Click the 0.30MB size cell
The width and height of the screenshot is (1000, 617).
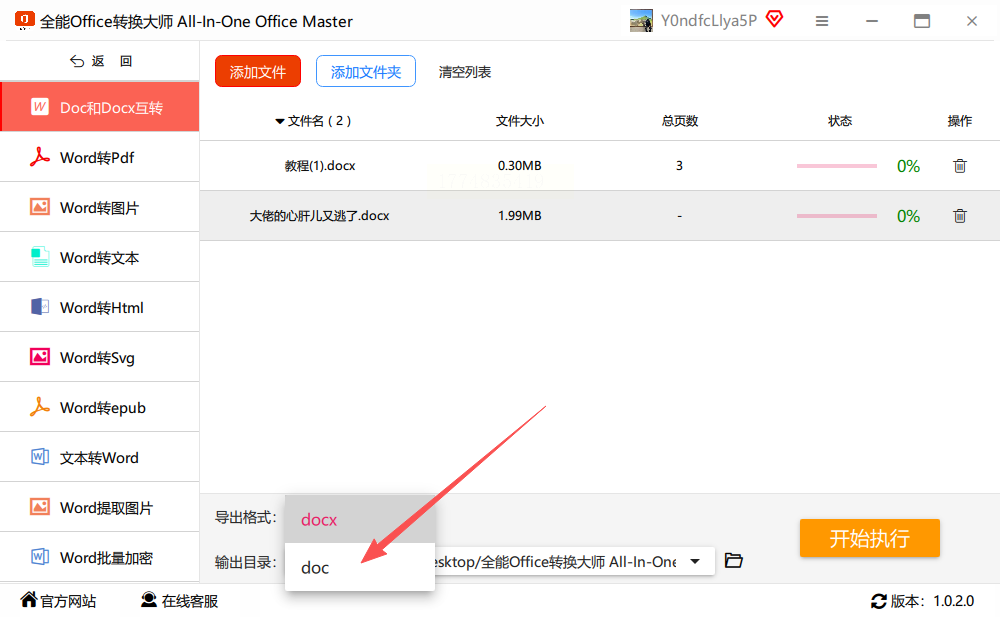click(519, 166)
